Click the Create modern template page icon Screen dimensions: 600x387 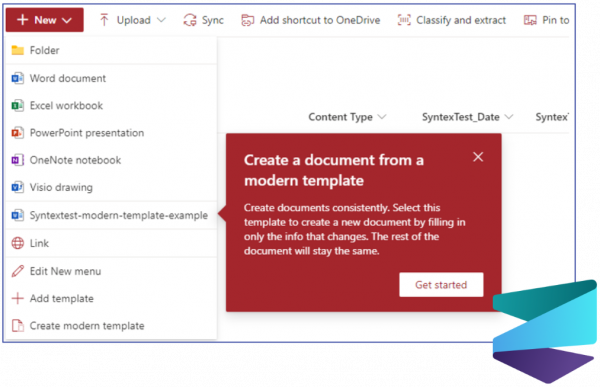[18, 326]
